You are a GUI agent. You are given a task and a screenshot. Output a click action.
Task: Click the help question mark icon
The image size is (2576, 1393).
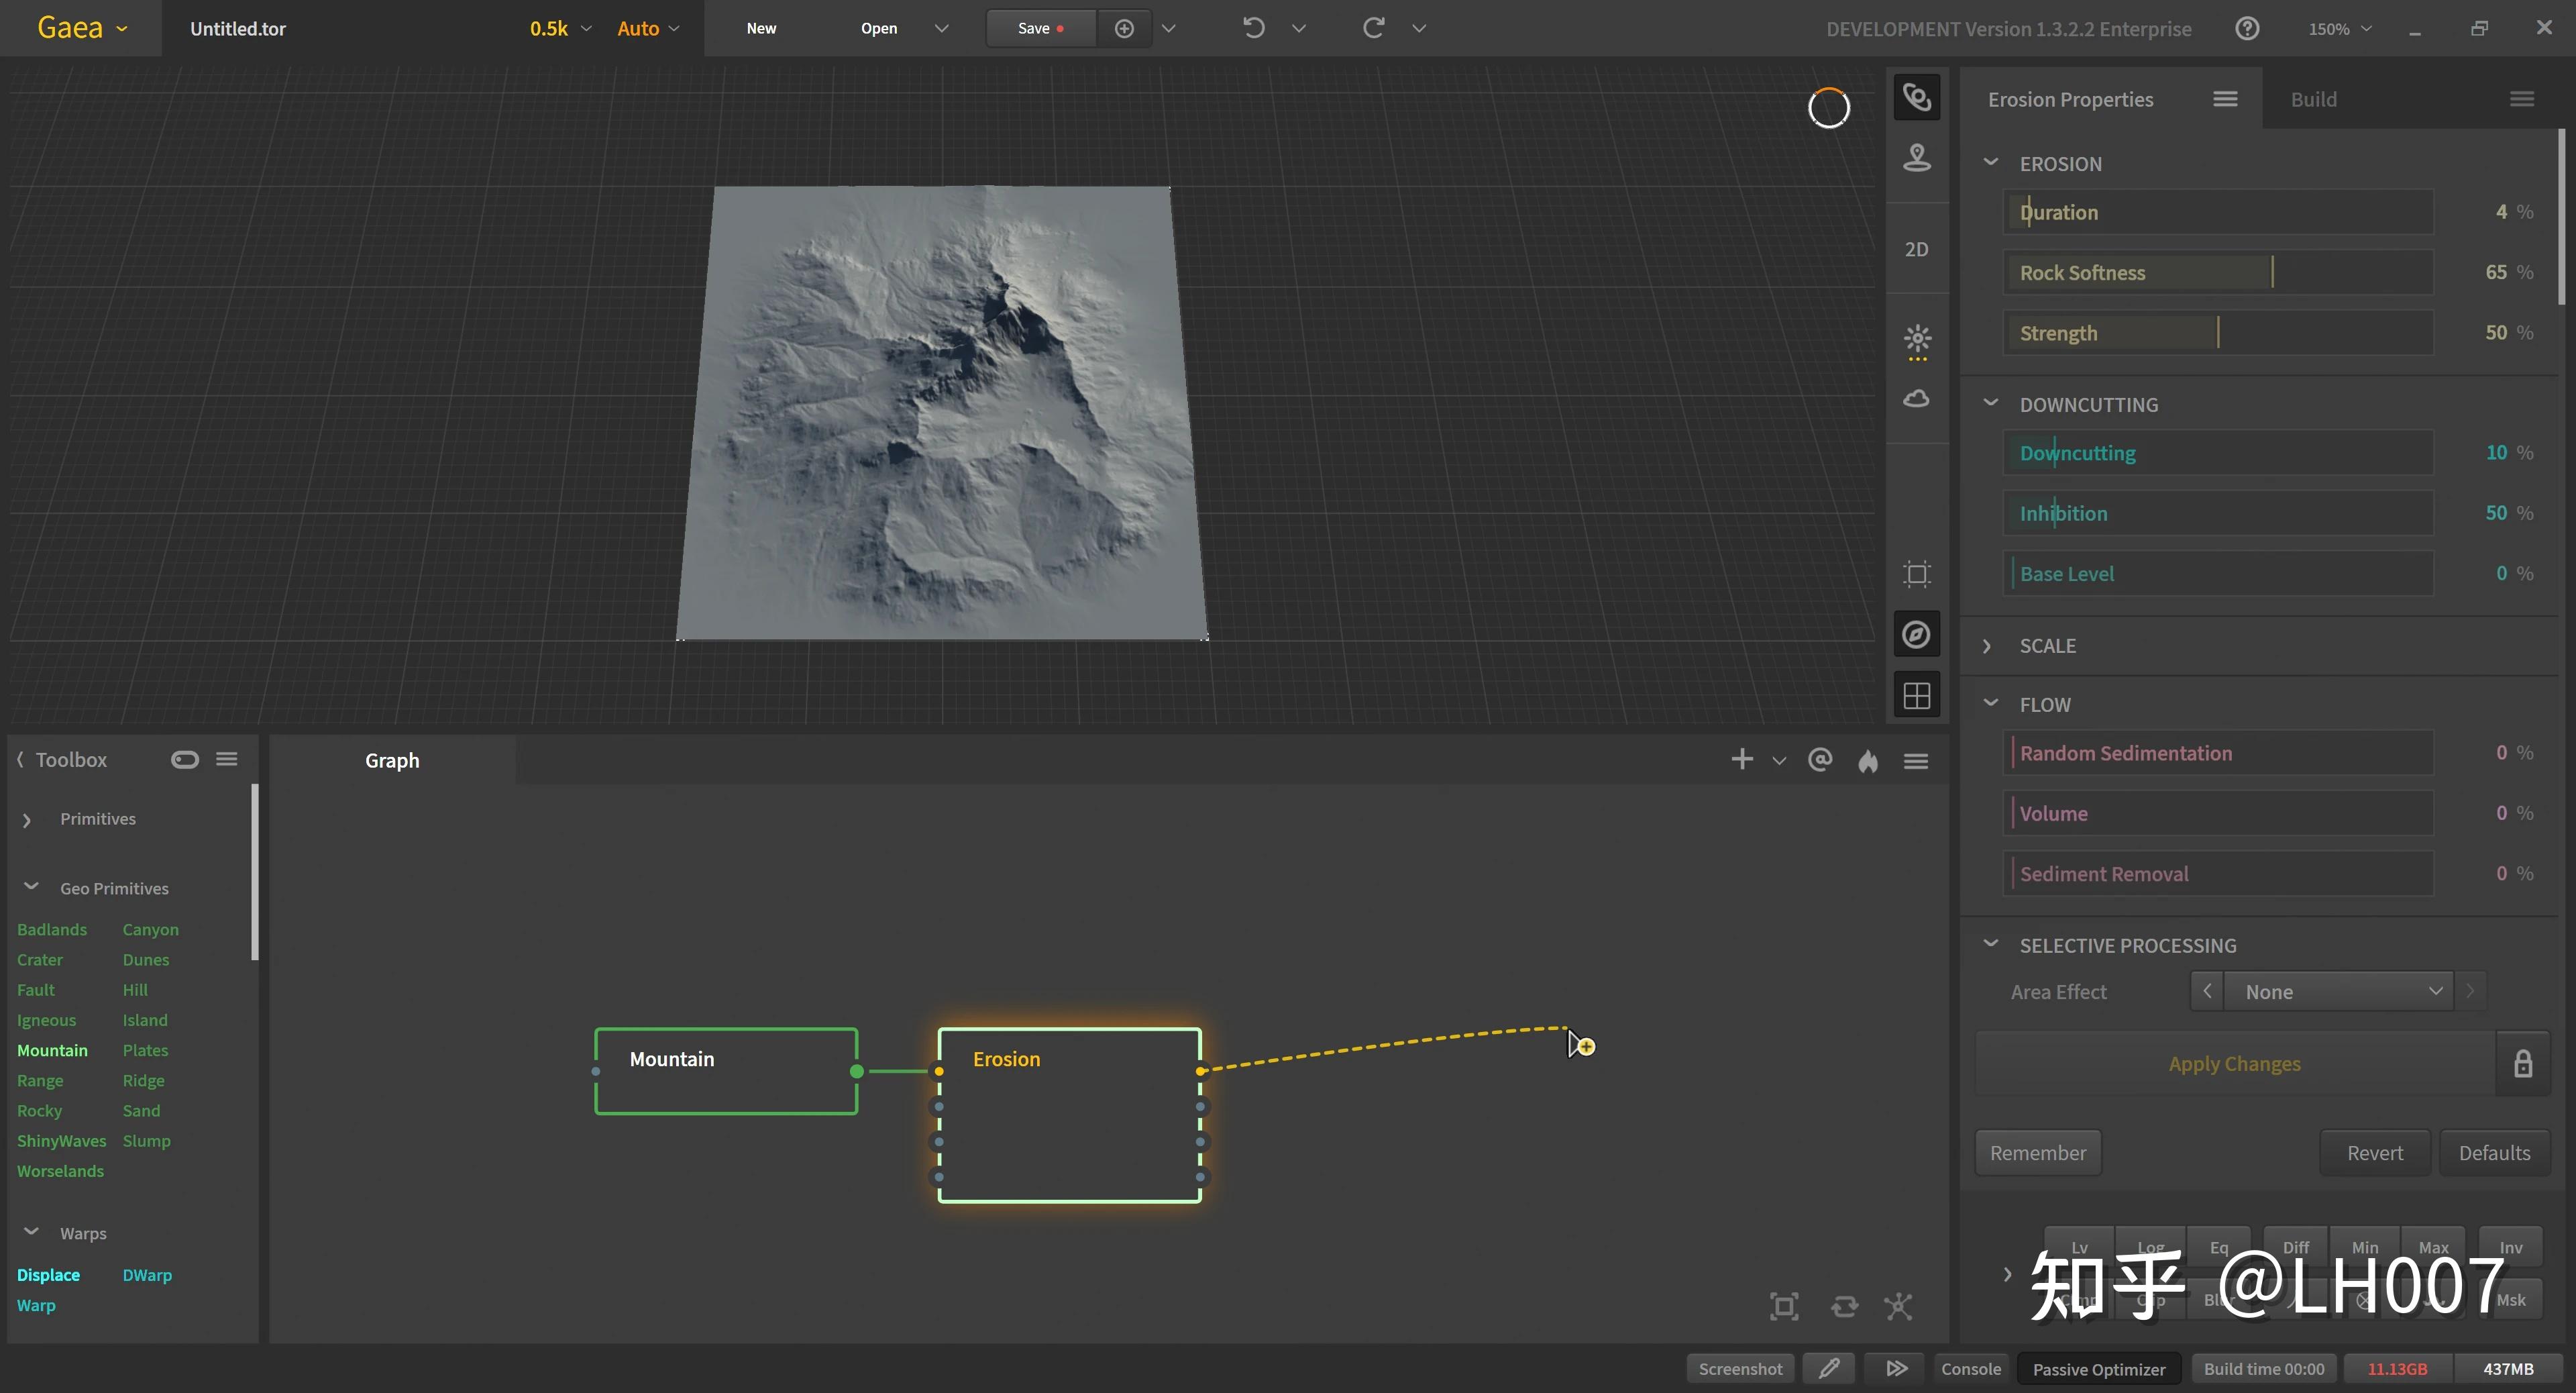[2247, 28]
